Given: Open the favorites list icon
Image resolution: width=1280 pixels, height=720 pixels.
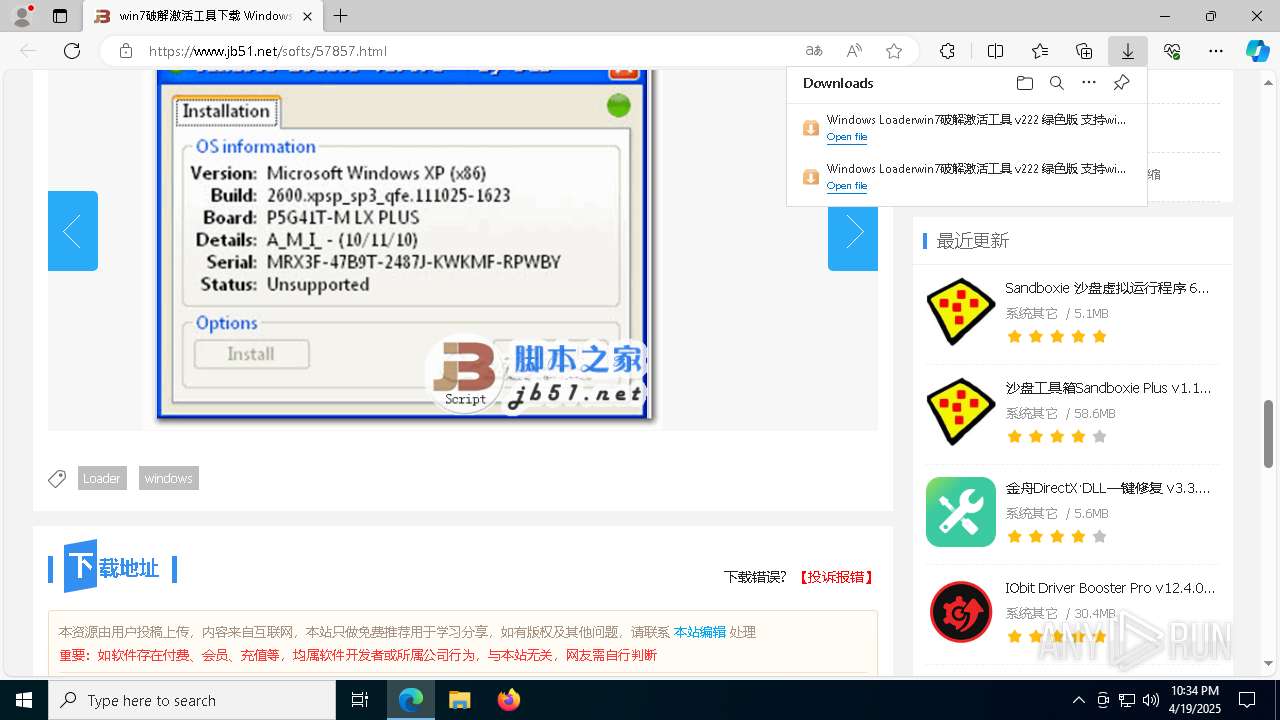Looking at the screenshot, I should (x=1040, y=51).
